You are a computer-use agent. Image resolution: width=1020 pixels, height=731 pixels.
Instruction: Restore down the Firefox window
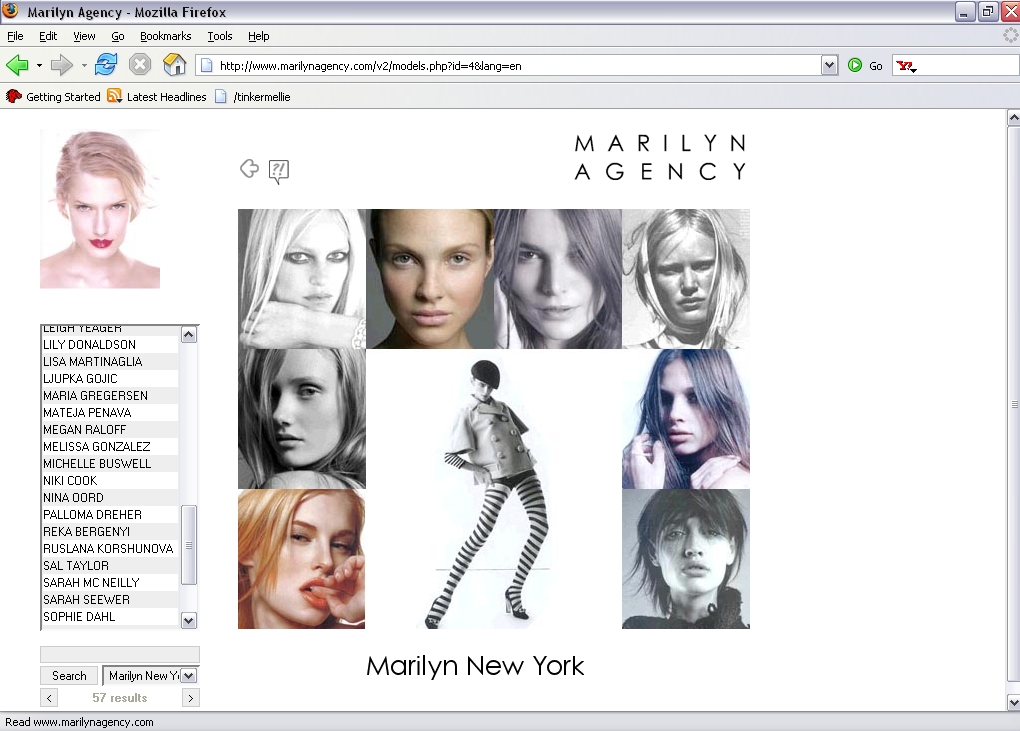[x=987, y=12]
